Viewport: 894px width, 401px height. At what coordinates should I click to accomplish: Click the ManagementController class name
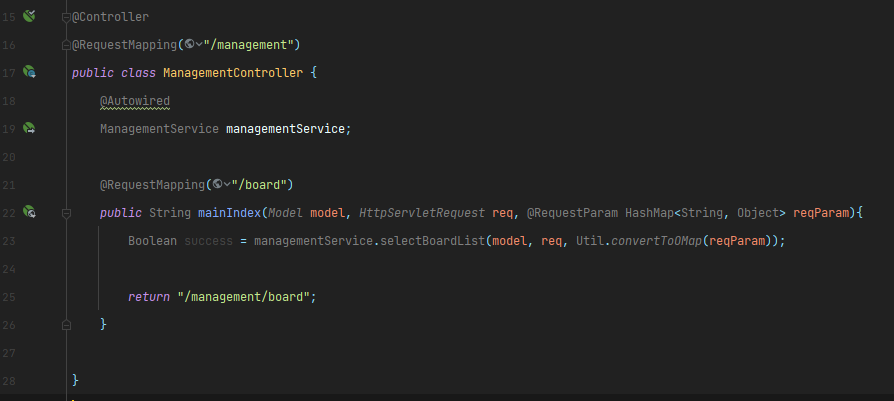pos(233,73)
